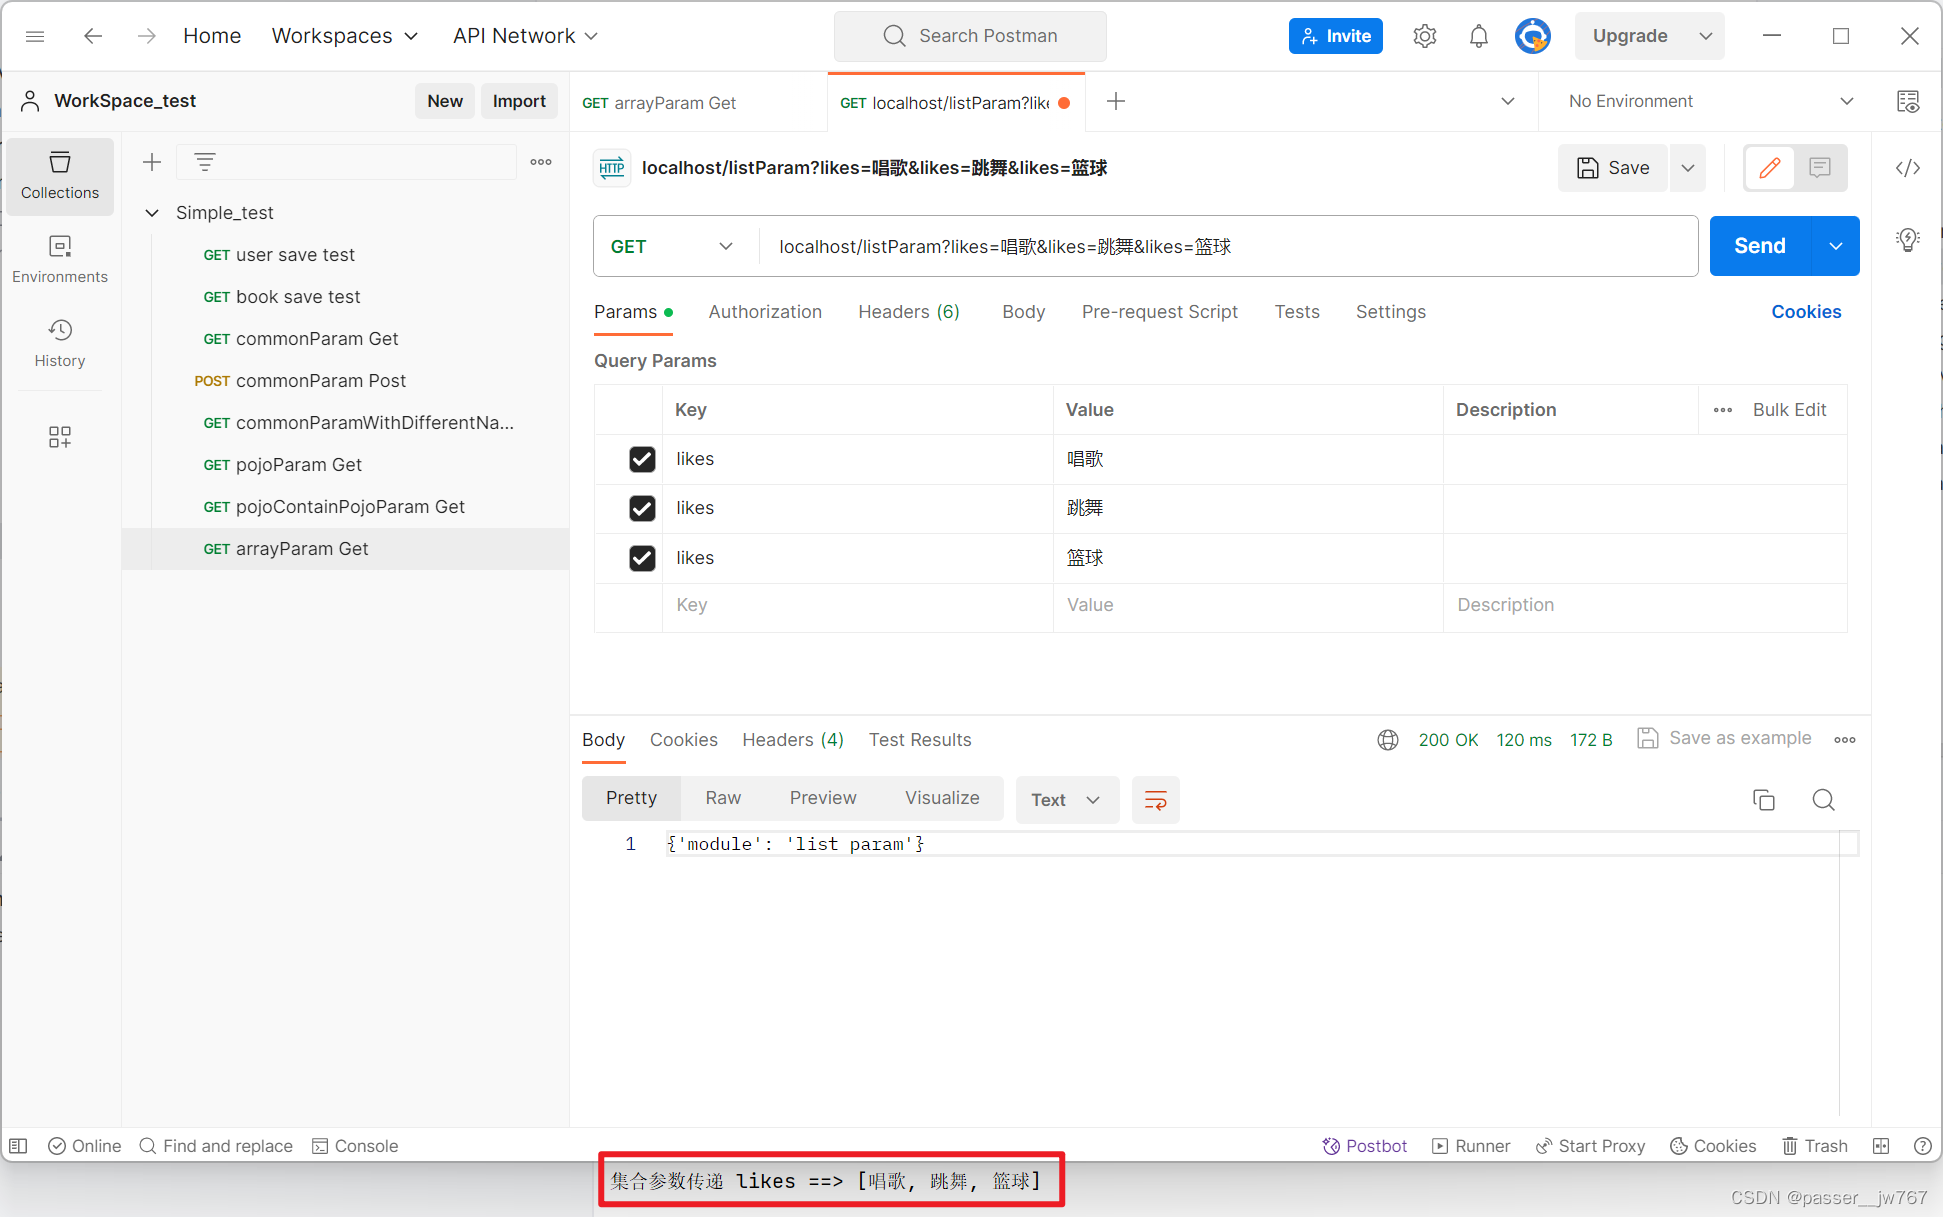Select the Authorization tab

coord(765,311)
